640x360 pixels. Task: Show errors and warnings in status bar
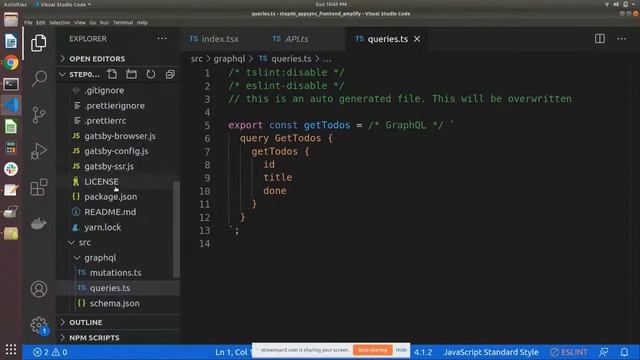click(50, 352)
